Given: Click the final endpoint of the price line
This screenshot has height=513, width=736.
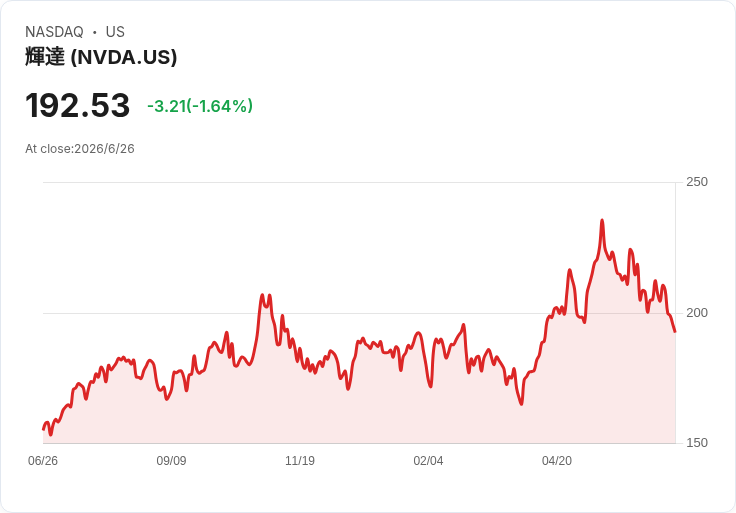Looking at the screenshot, I should tap(675, 331).
